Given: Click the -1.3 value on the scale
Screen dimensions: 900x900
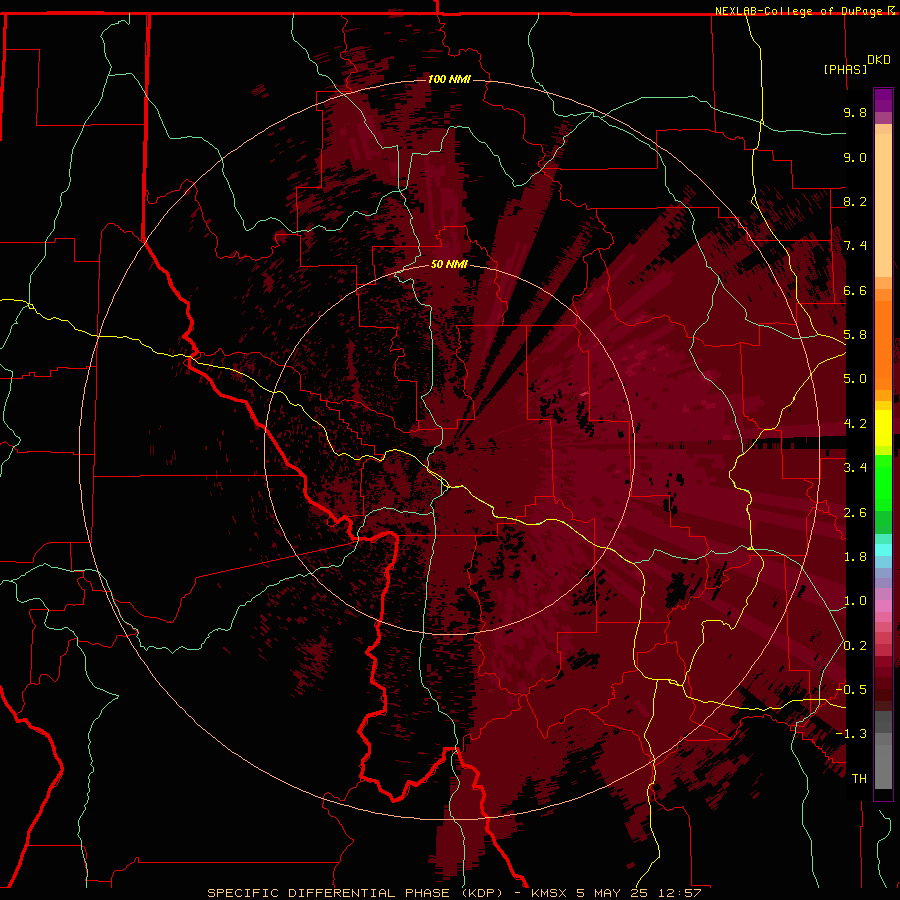Looking at the screenshot, I should 851,734.
